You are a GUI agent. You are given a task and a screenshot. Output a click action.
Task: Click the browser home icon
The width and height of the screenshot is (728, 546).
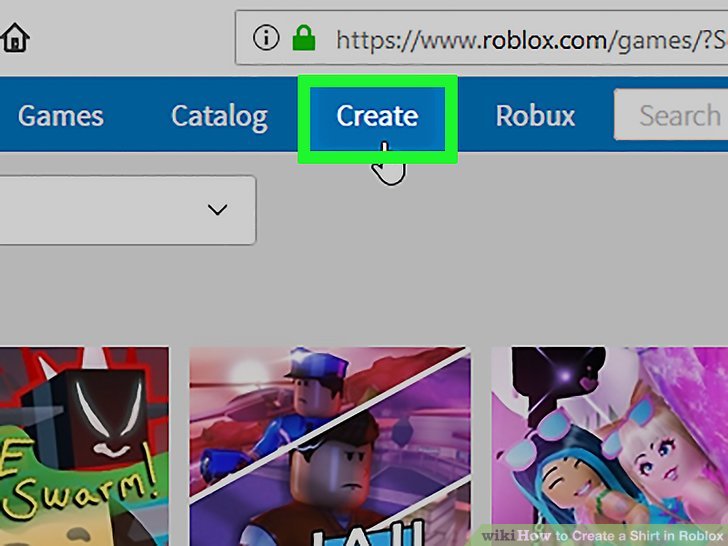coord(15,38)
